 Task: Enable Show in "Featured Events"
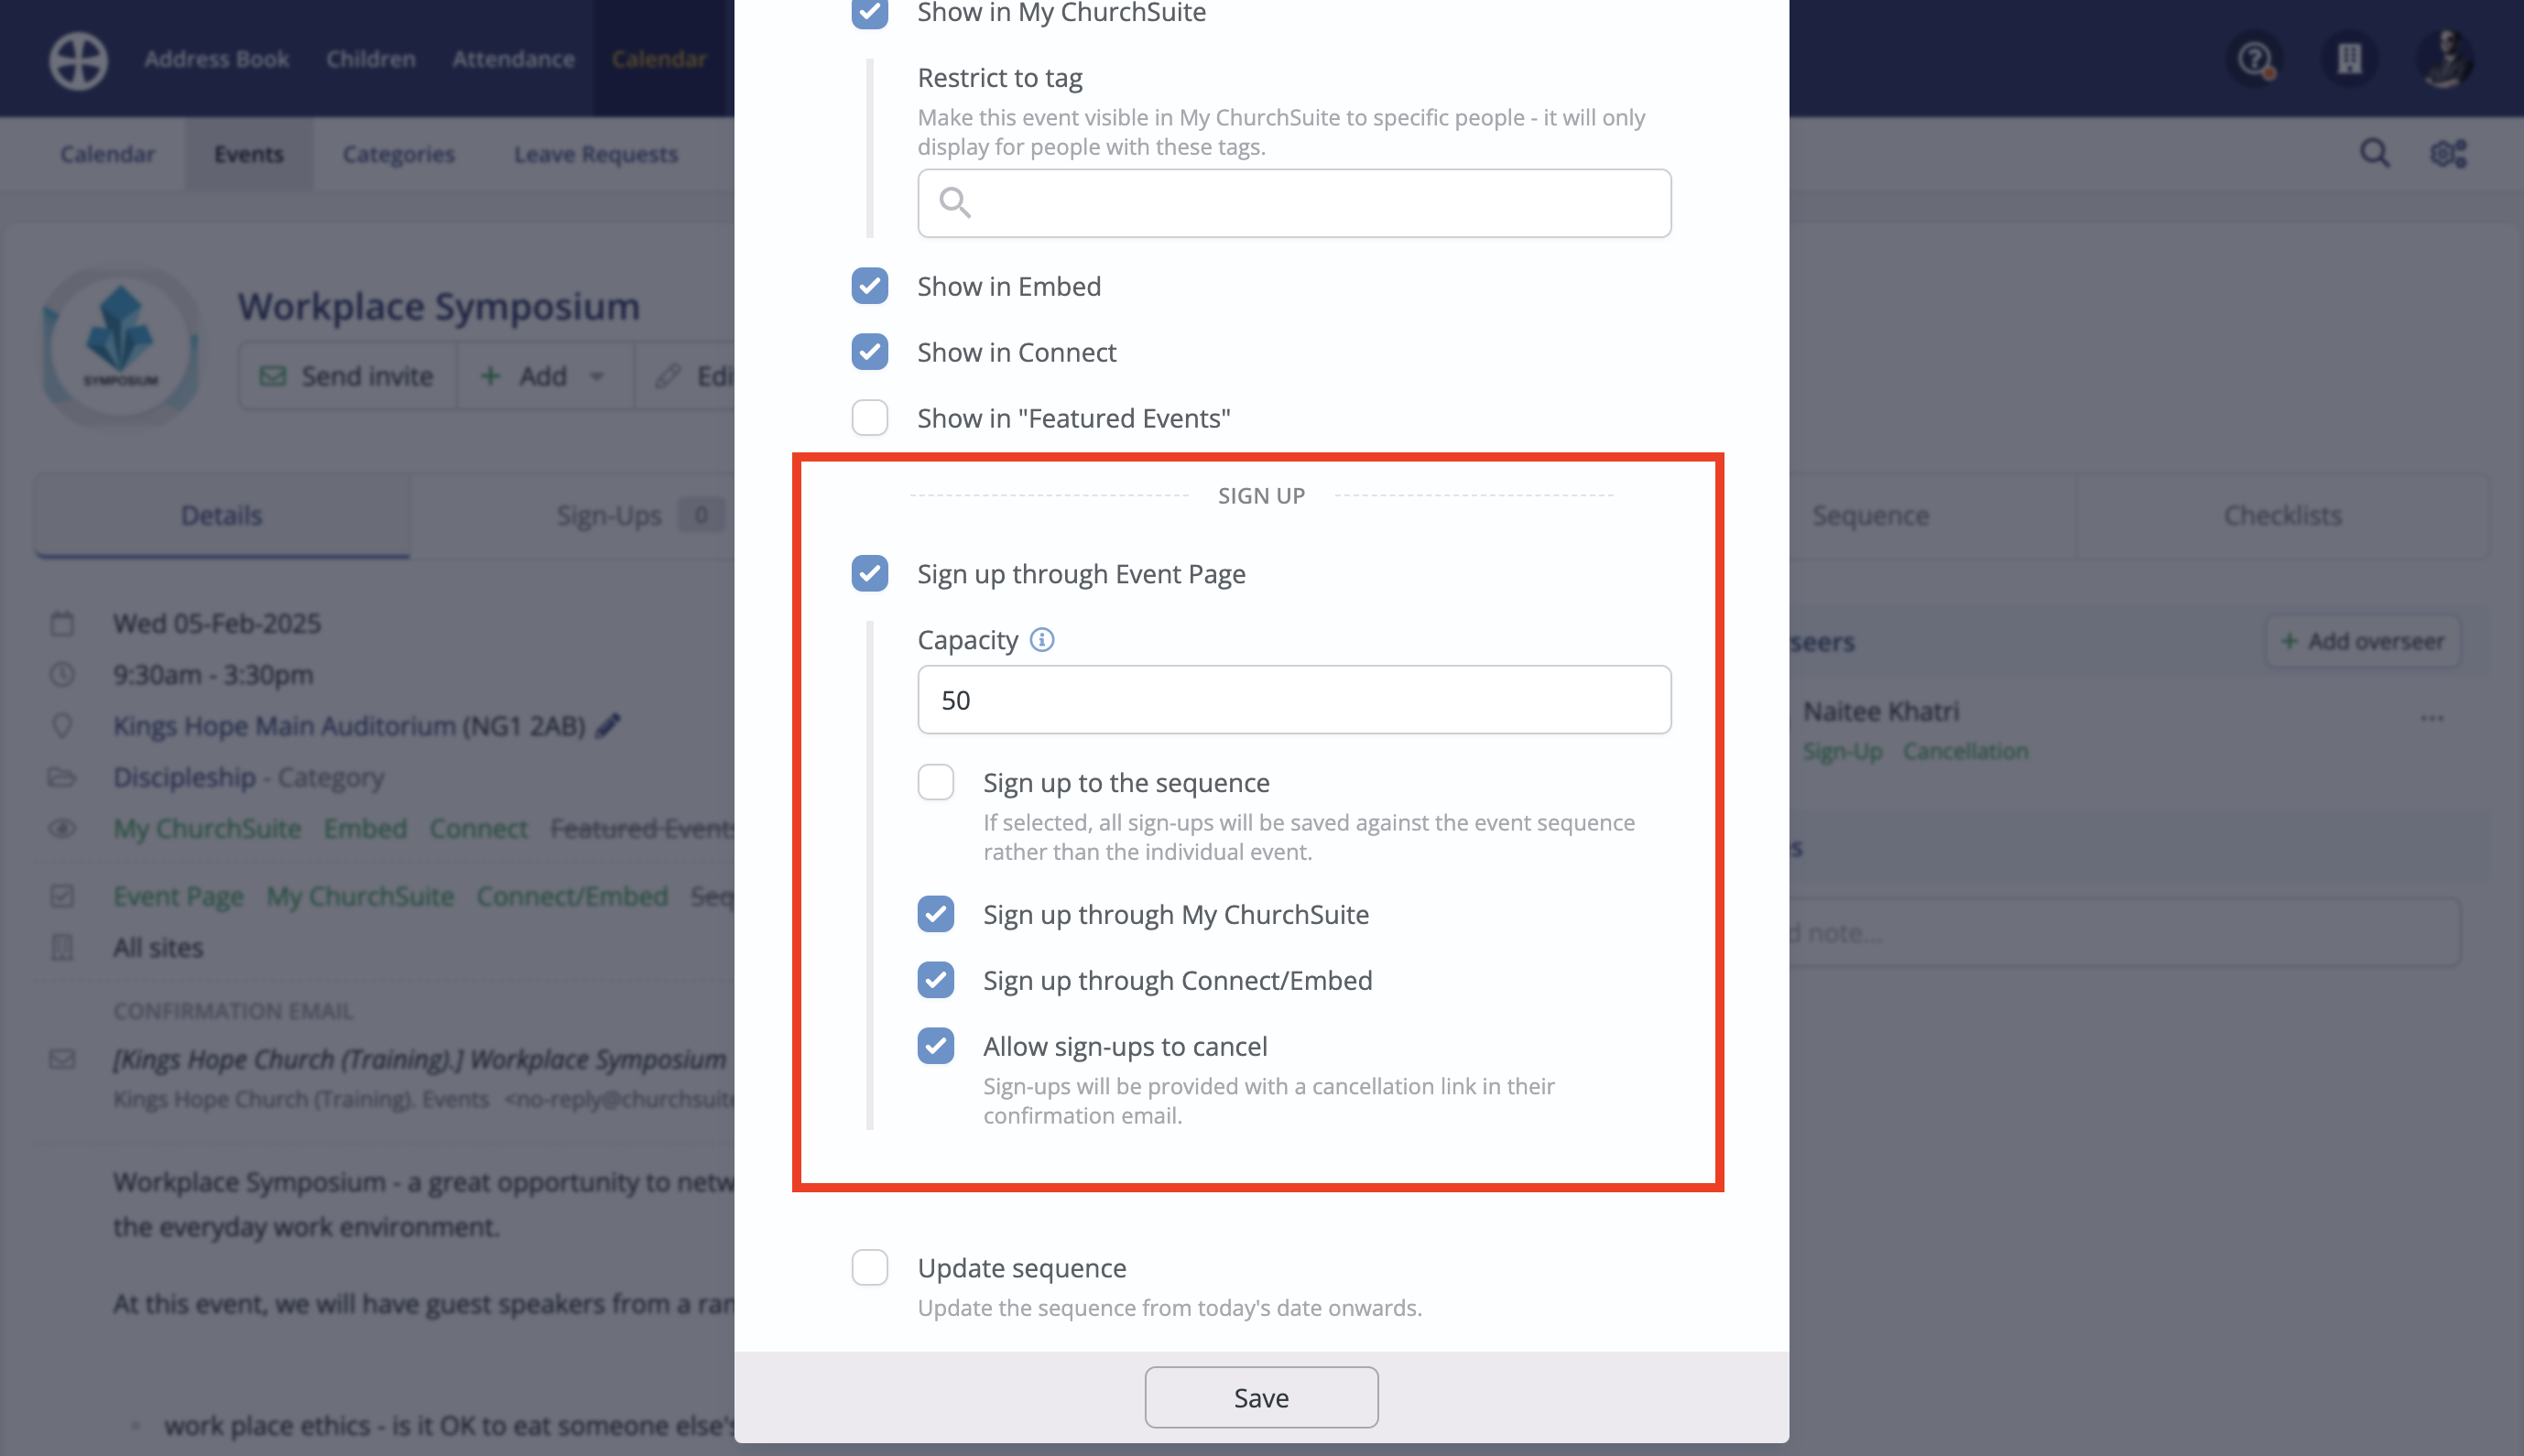point(870,418)
